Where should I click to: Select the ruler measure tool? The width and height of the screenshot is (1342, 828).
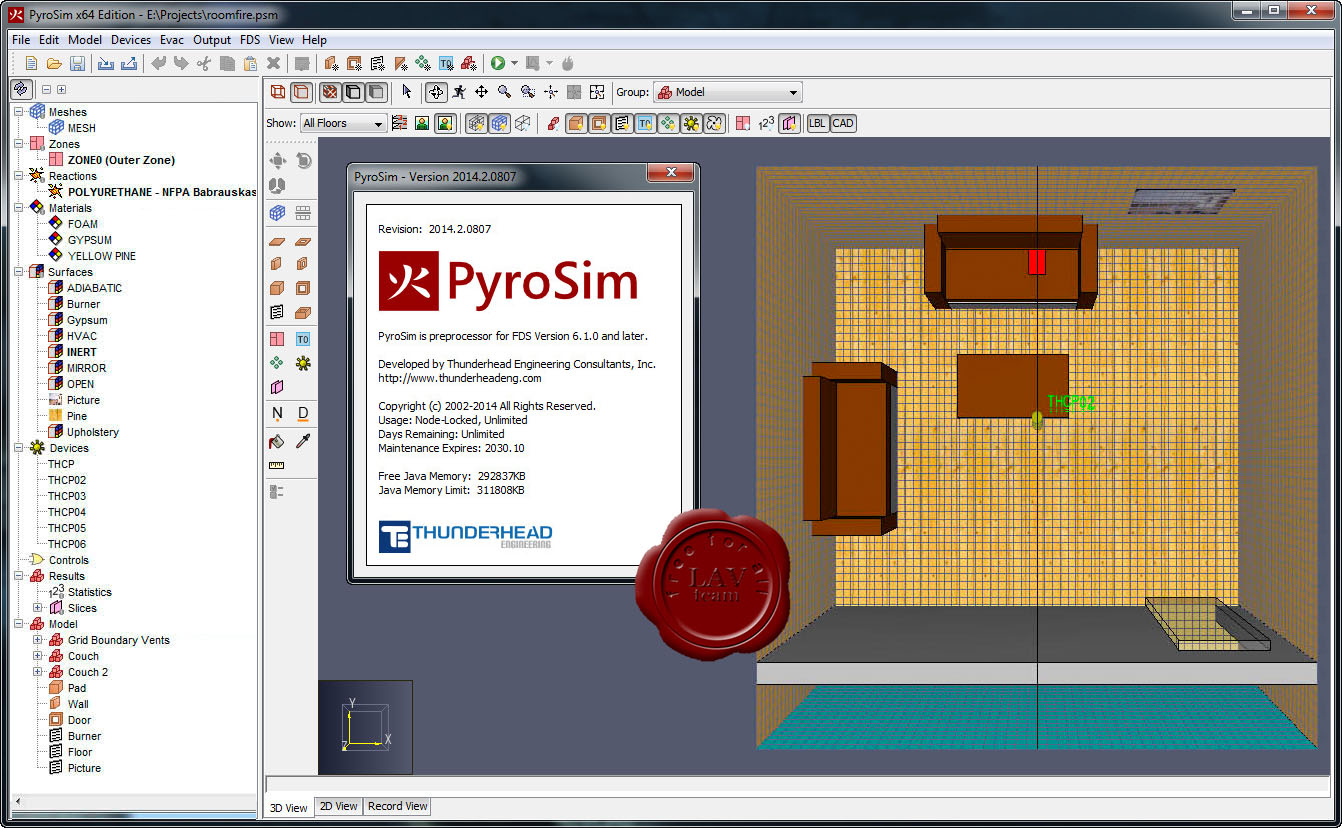coord(277,466)
